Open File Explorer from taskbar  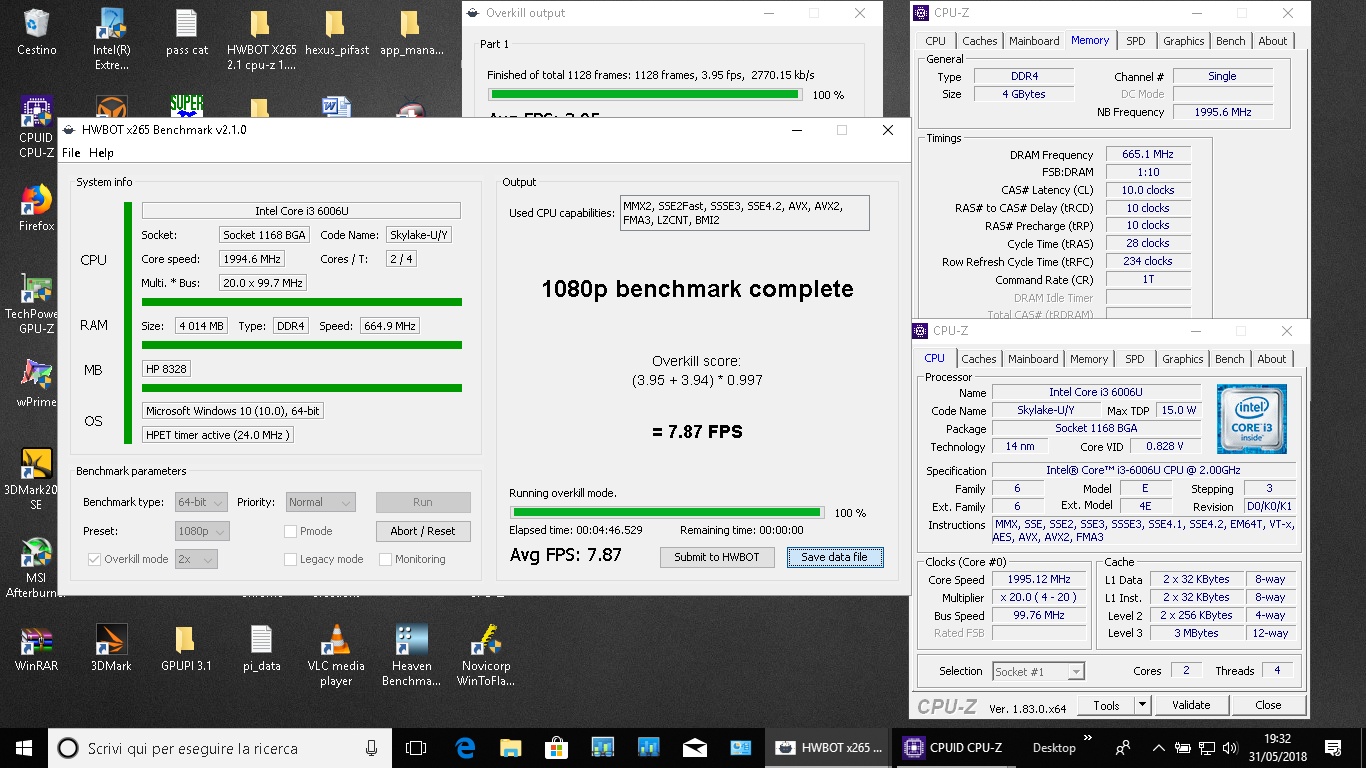[x=511, y=748]
